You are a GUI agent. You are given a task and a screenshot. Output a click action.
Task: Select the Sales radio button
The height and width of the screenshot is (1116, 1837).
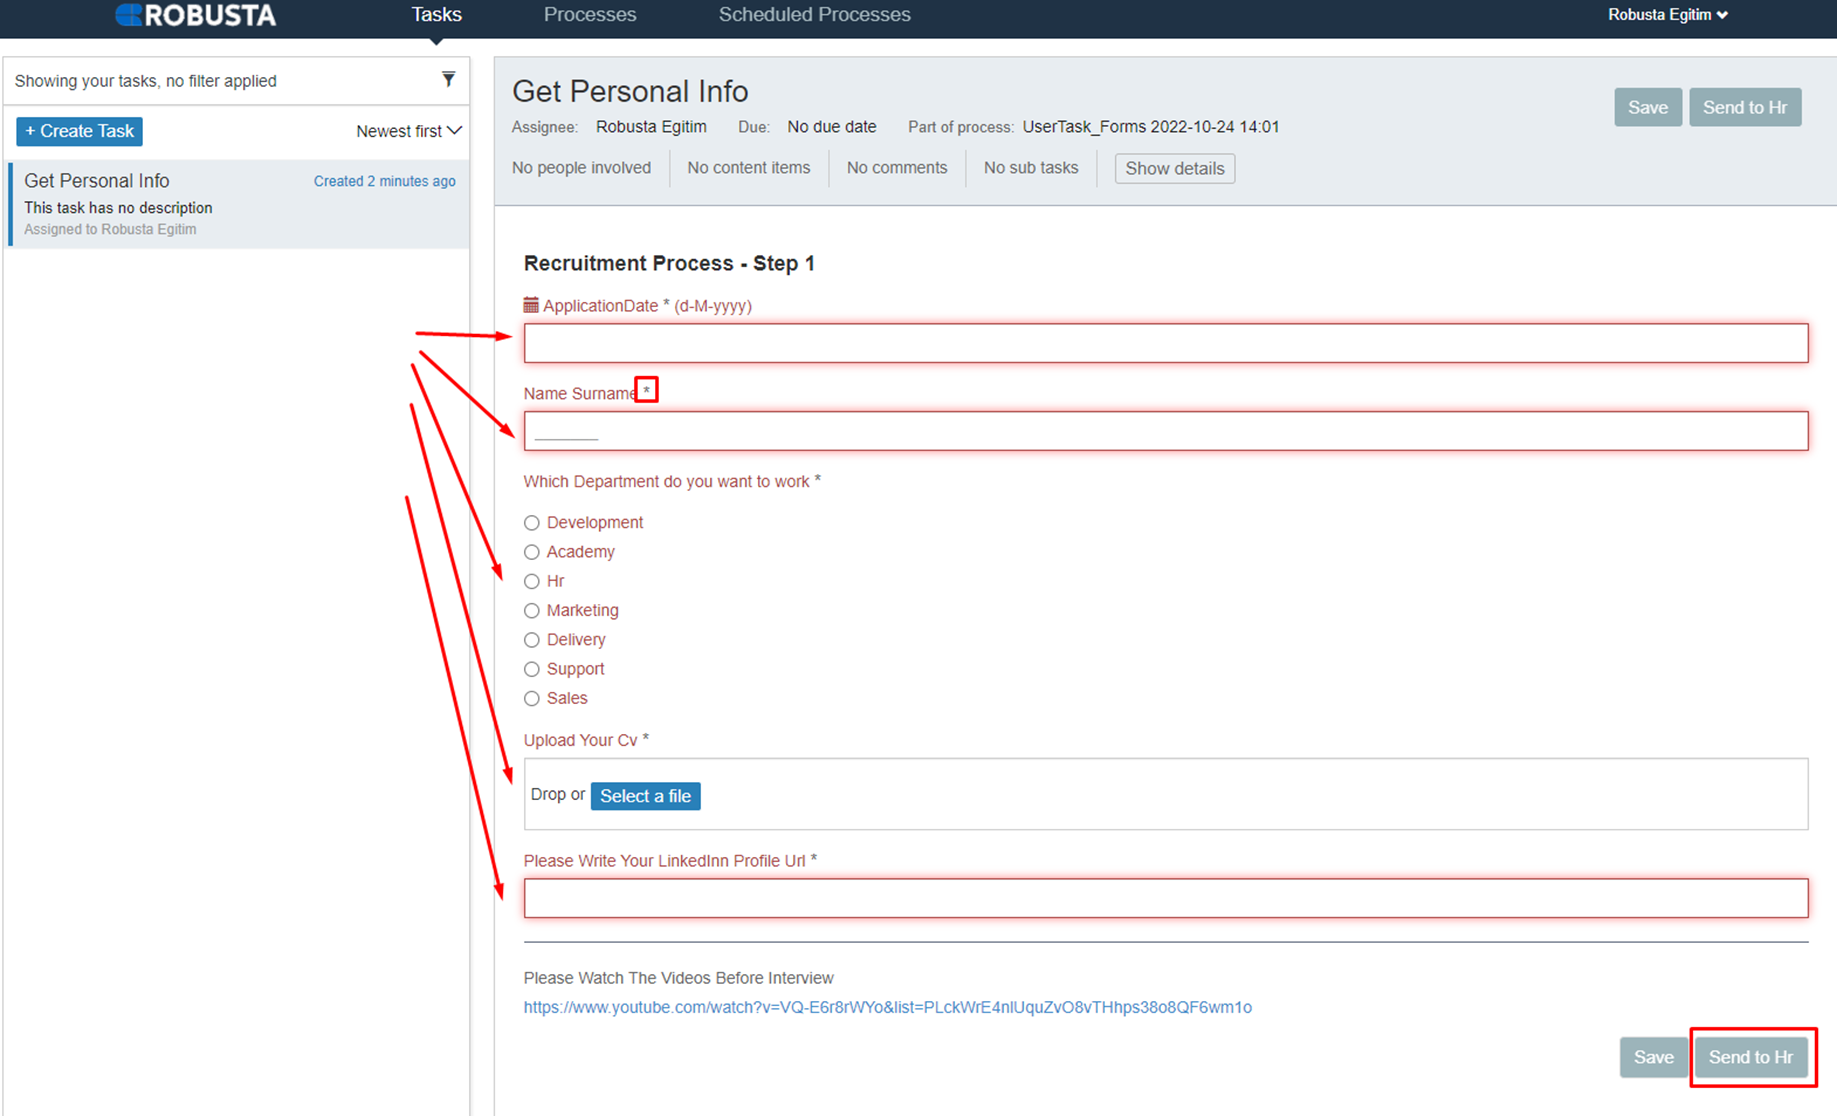pyautogui.click(x=532, y=699)
